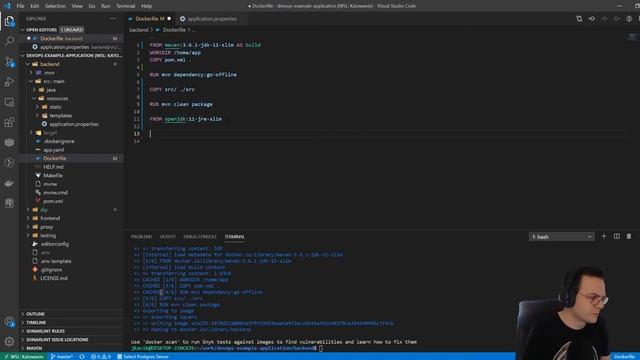Click the WSL remote indicator in status bar

pos(24,357)
